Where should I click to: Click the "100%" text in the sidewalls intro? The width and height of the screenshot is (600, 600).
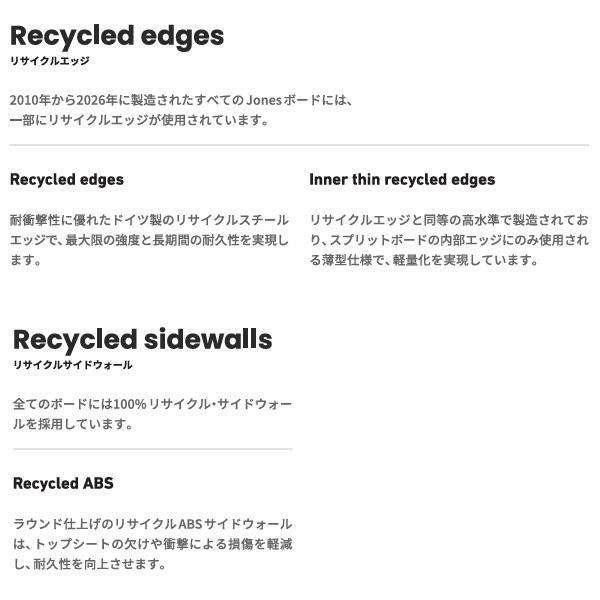tap(129, 404)
